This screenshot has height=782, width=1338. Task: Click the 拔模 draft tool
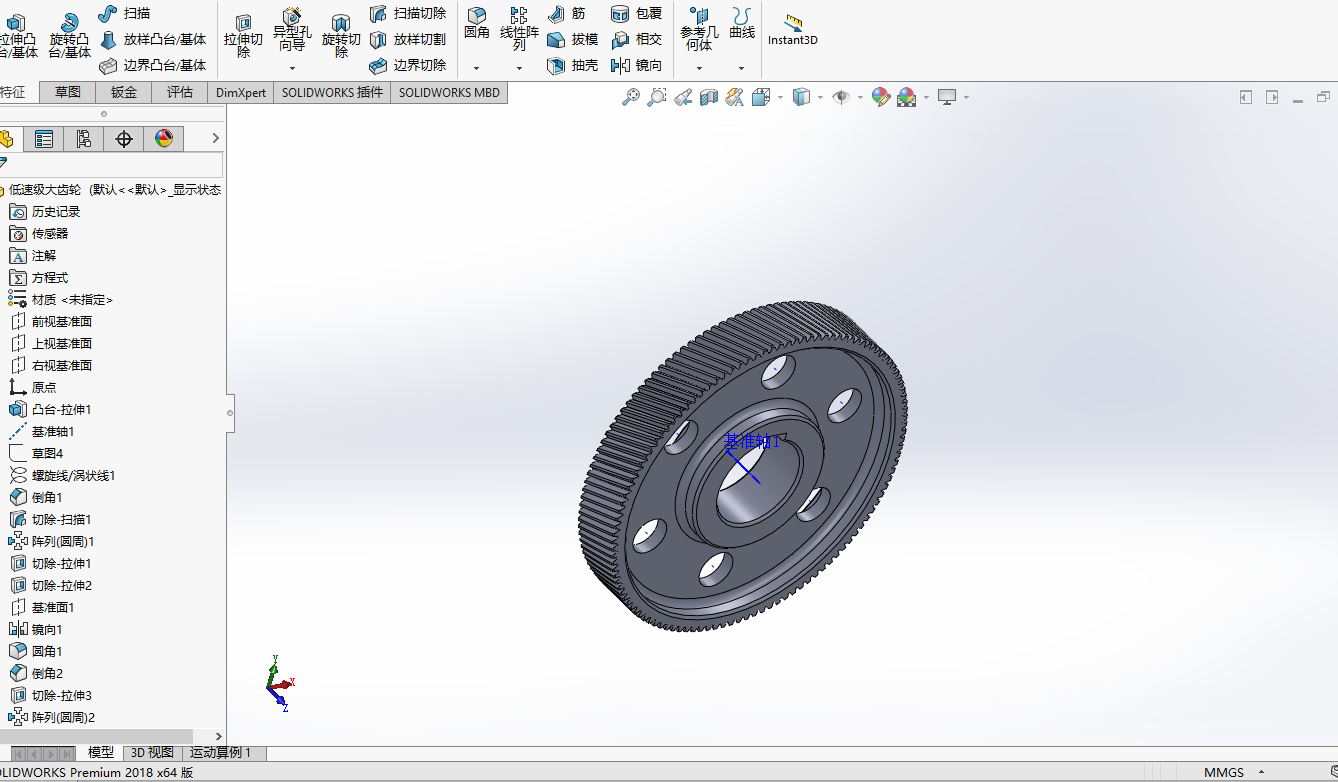tap(573, 40)
